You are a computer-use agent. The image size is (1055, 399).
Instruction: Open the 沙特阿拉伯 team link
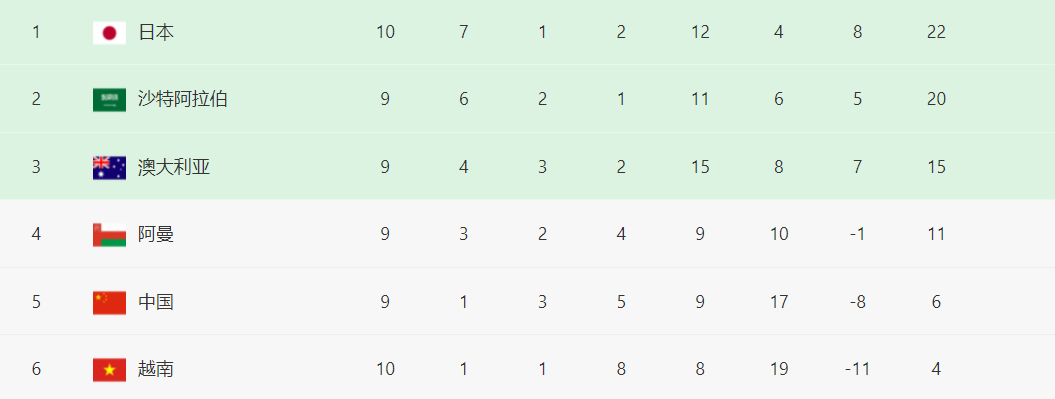pyautogui.click(x=183, y=100)
